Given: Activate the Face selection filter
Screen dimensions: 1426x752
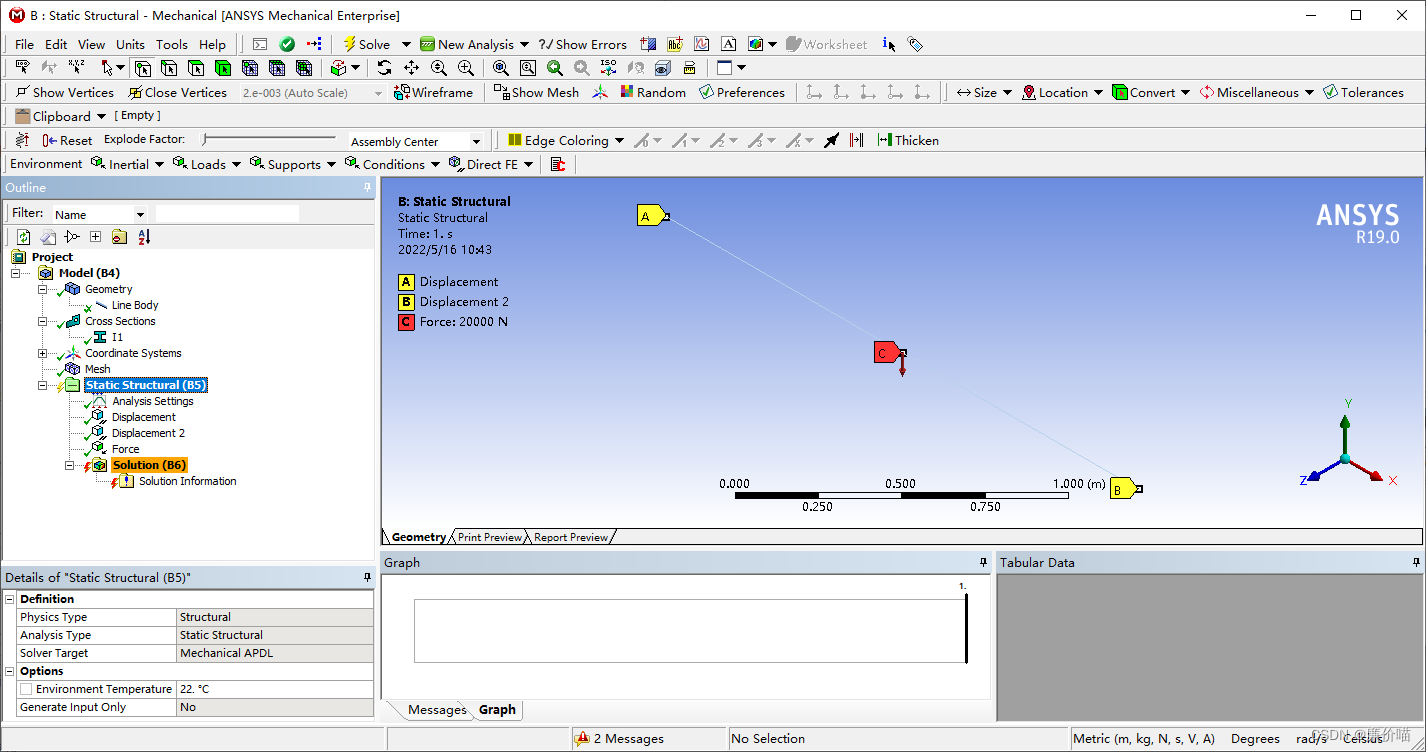Looking at the screenshot, I should 196,68.
